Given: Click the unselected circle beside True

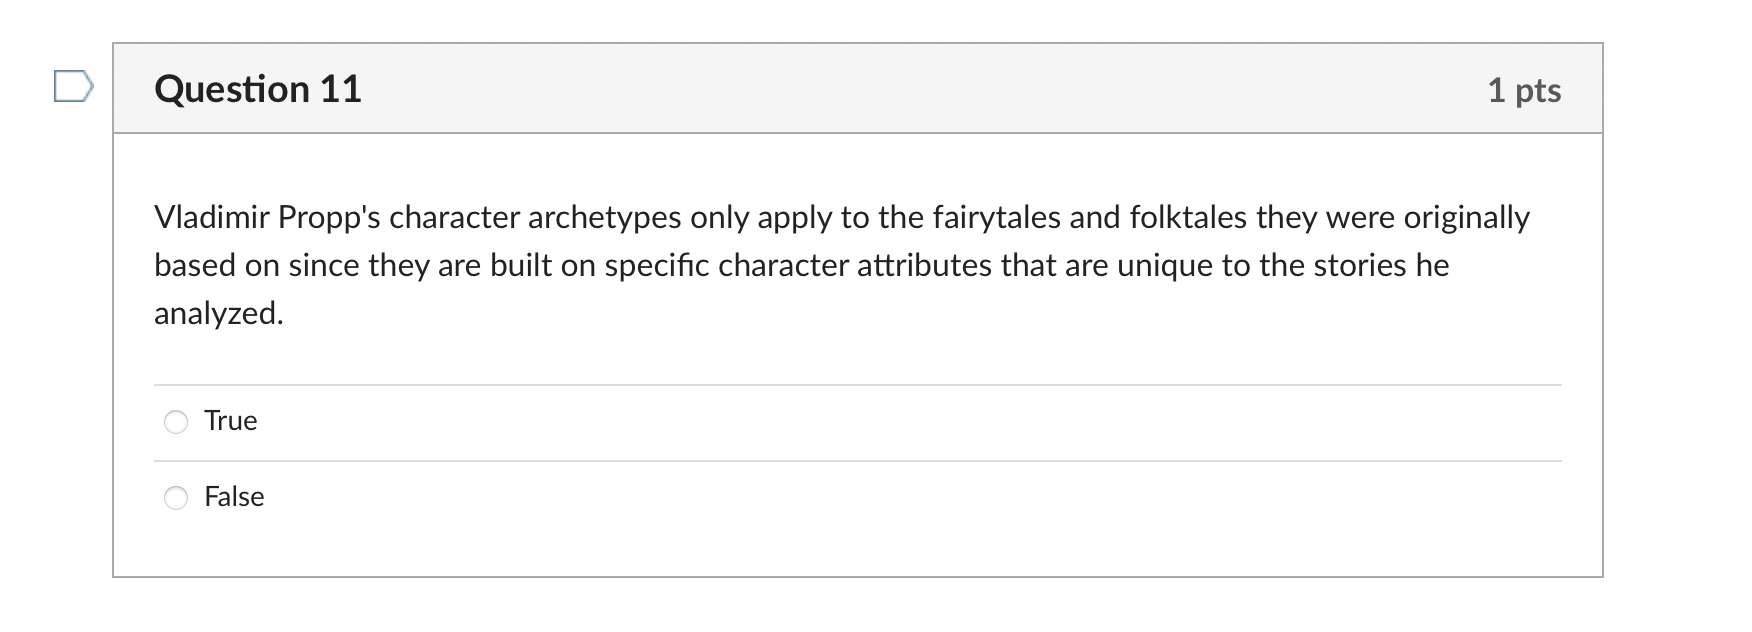Looking at the screenshot, I should [x=175, y=422].
